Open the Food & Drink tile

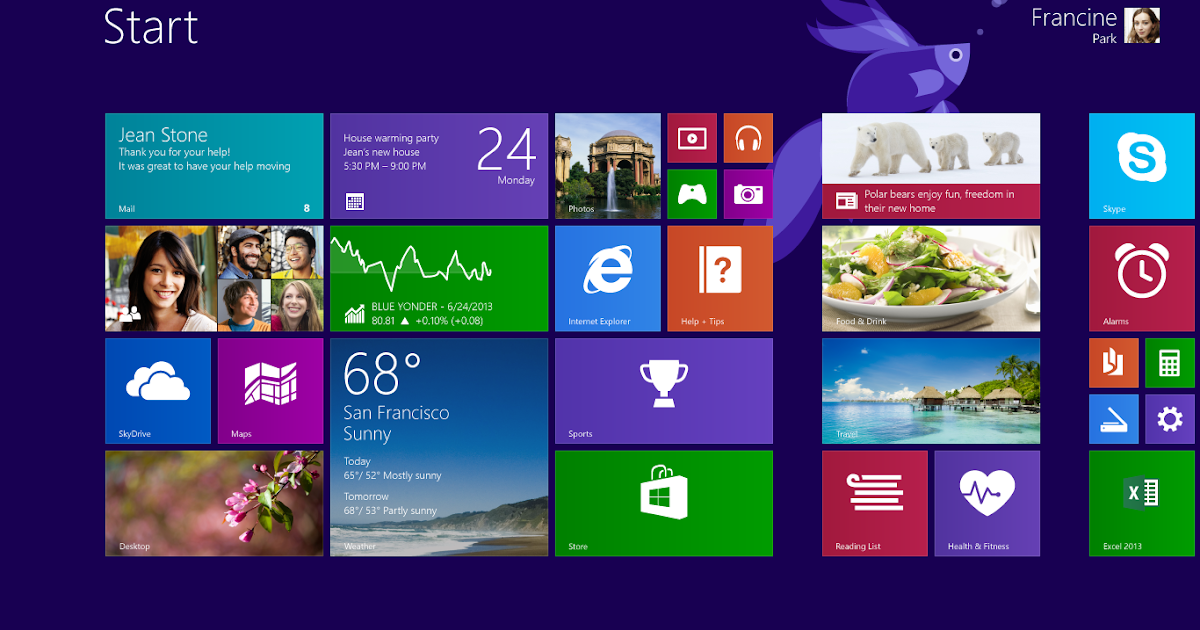(x=931, y=278)
